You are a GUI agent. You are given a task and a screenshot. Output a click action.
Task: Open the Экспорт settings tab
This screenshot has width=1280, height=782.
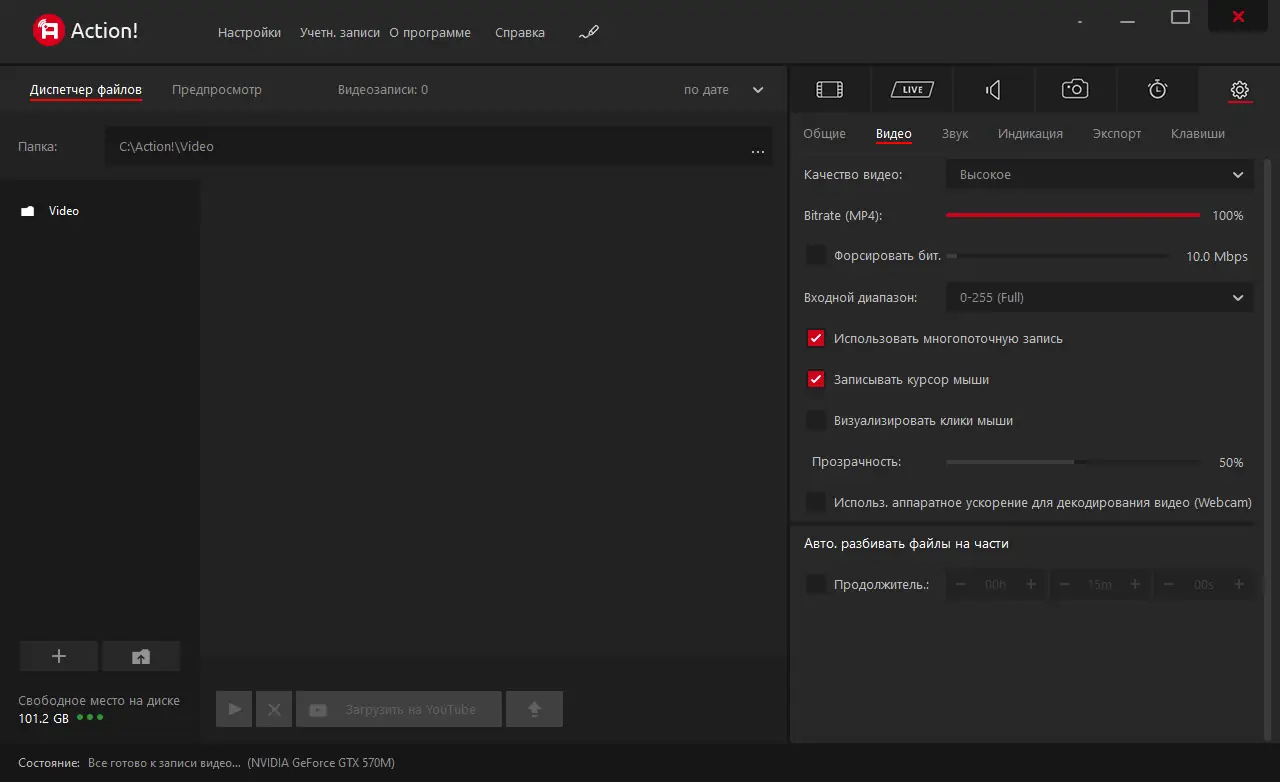1117,134
